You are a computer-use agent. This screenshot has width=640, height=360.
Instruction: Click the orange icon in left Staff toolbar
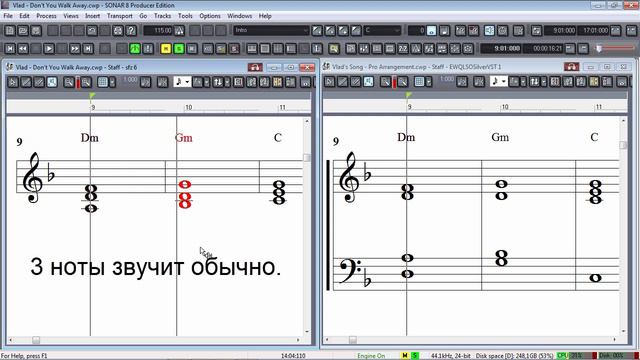278,82
